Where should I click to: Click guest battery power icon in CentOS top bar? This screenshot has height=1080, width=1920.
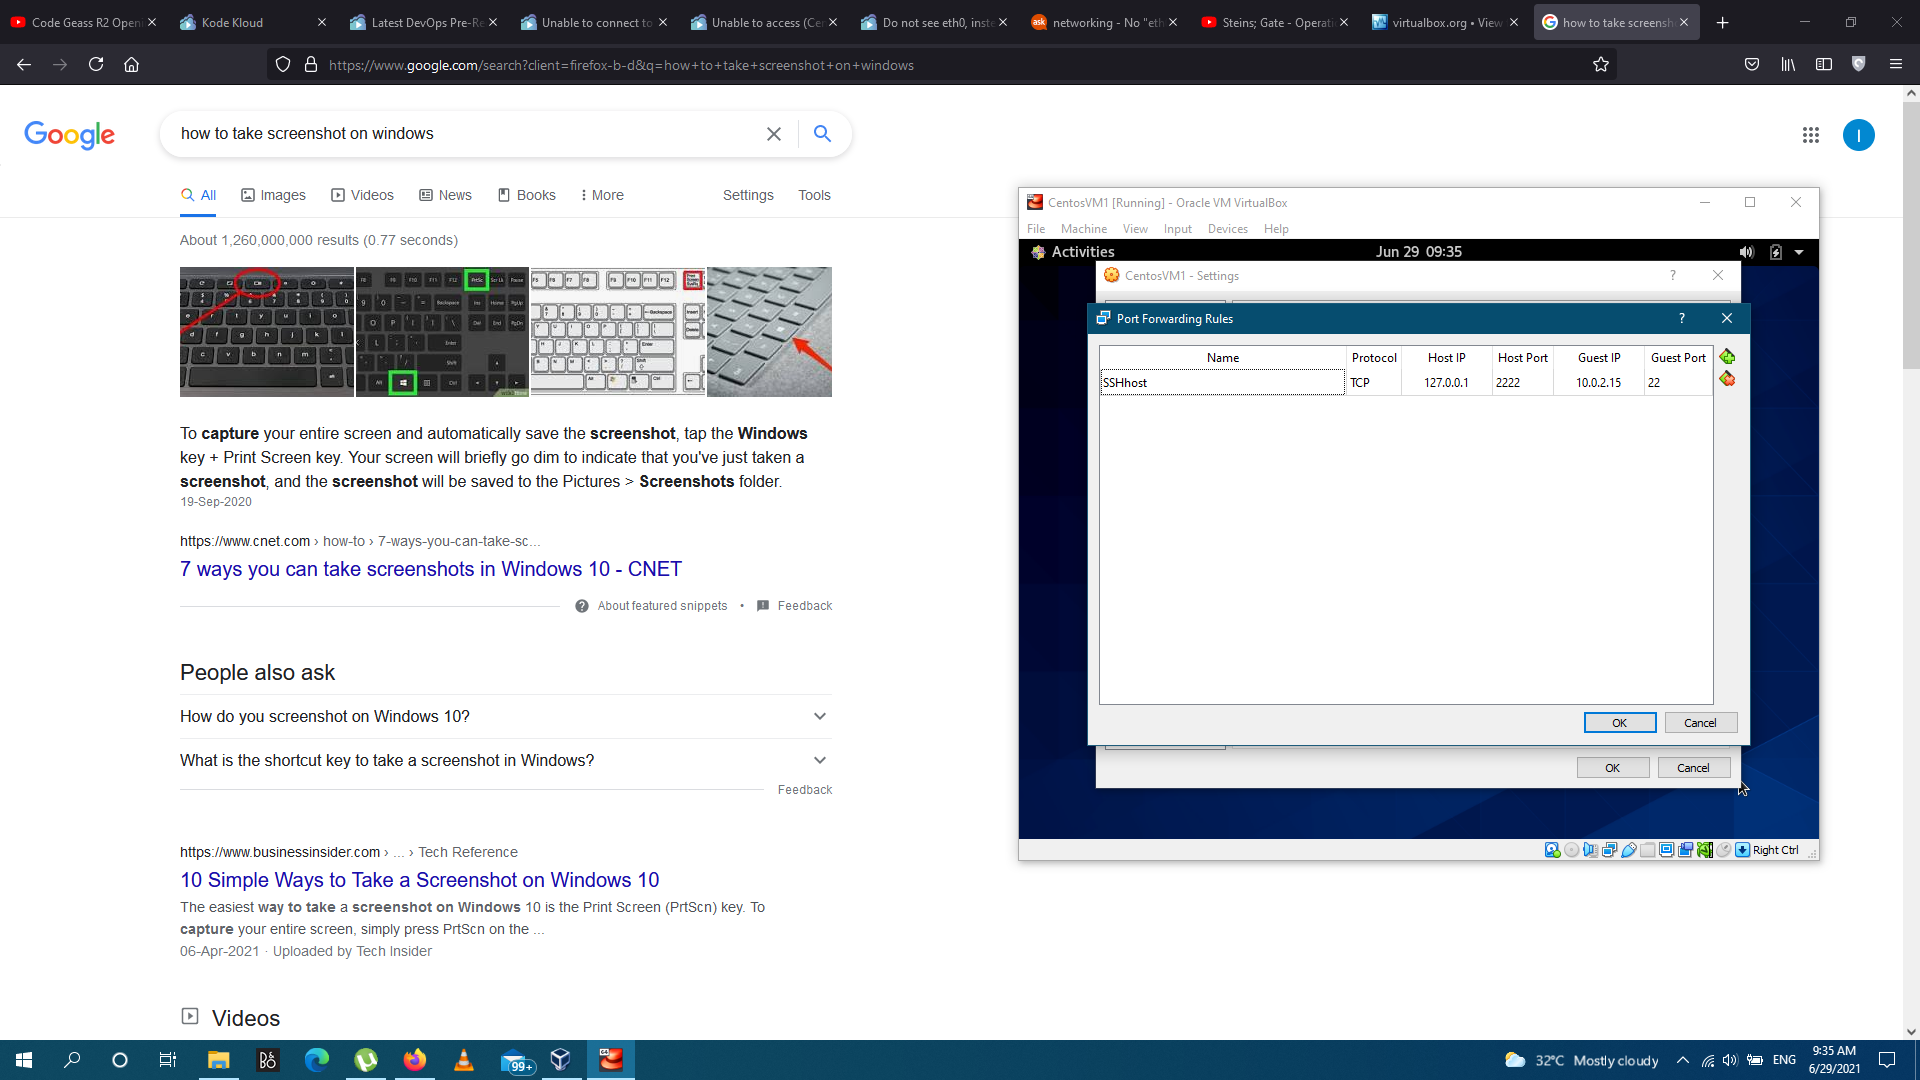1775,252
